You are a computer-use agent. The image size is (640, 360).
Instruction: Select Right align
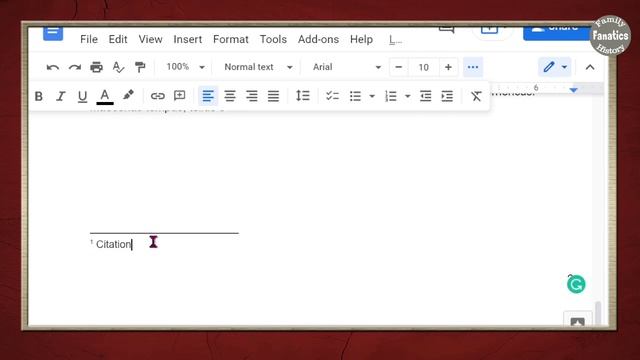(252, 96)
